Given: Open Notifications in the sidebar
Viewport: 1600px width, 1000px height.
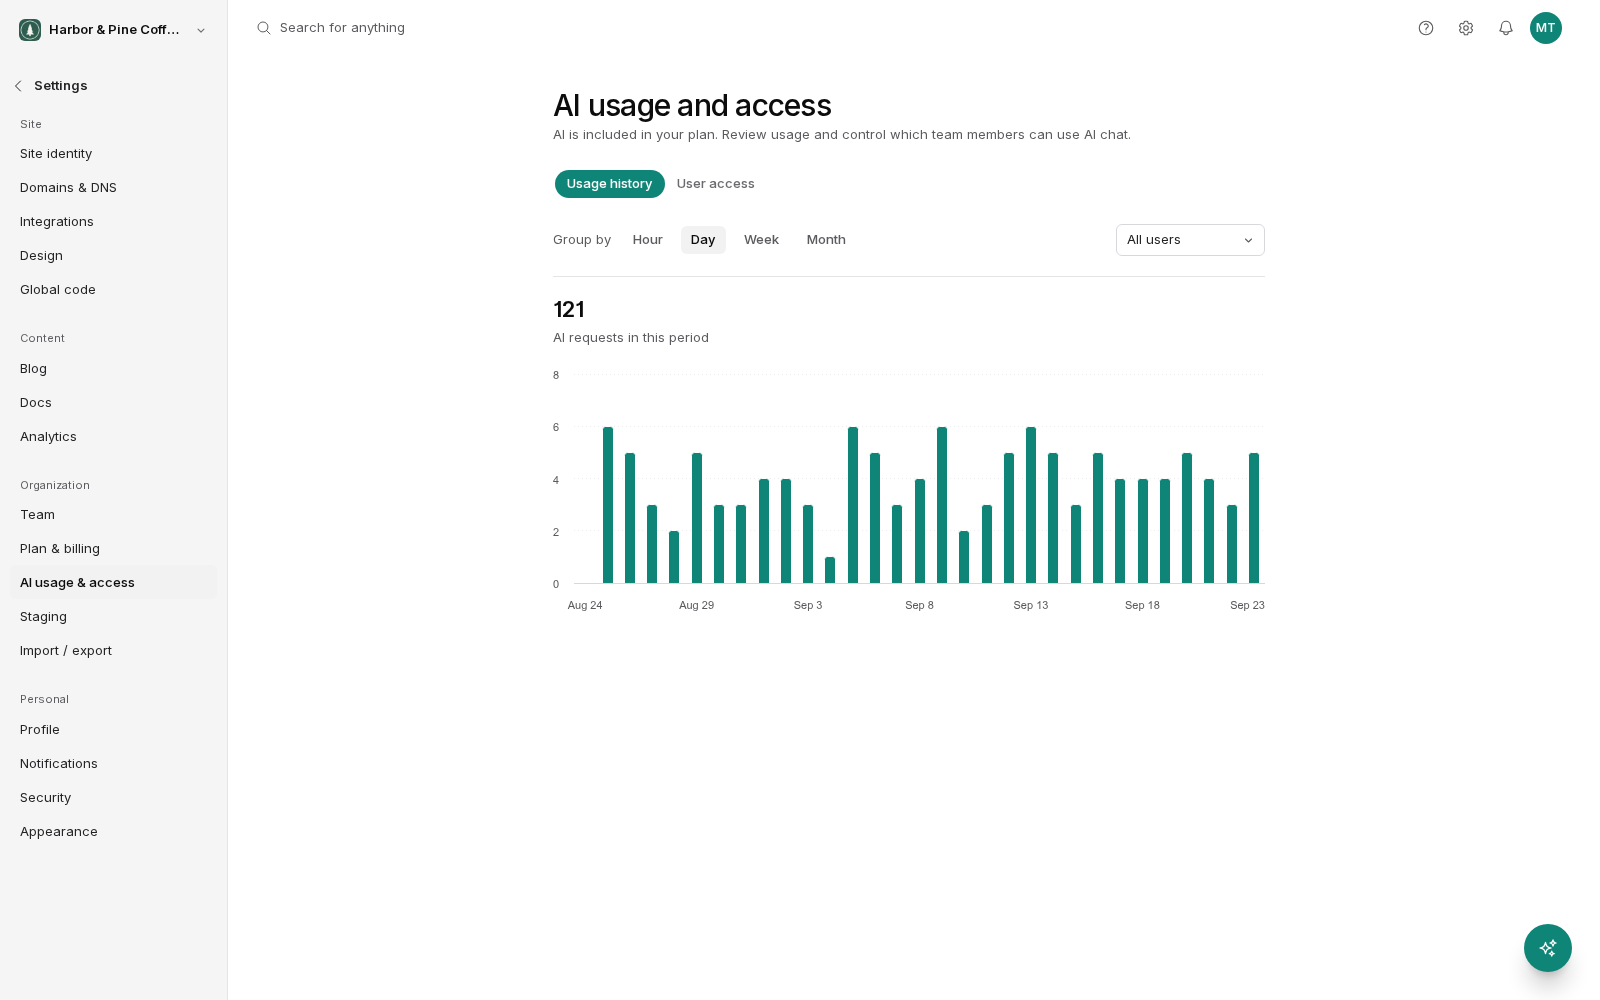Looking at the screenshot, I should tap(113, 764).
